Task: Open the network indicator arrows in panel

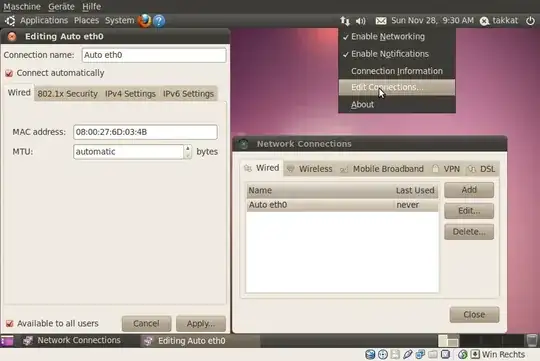Action: point(345,21)
